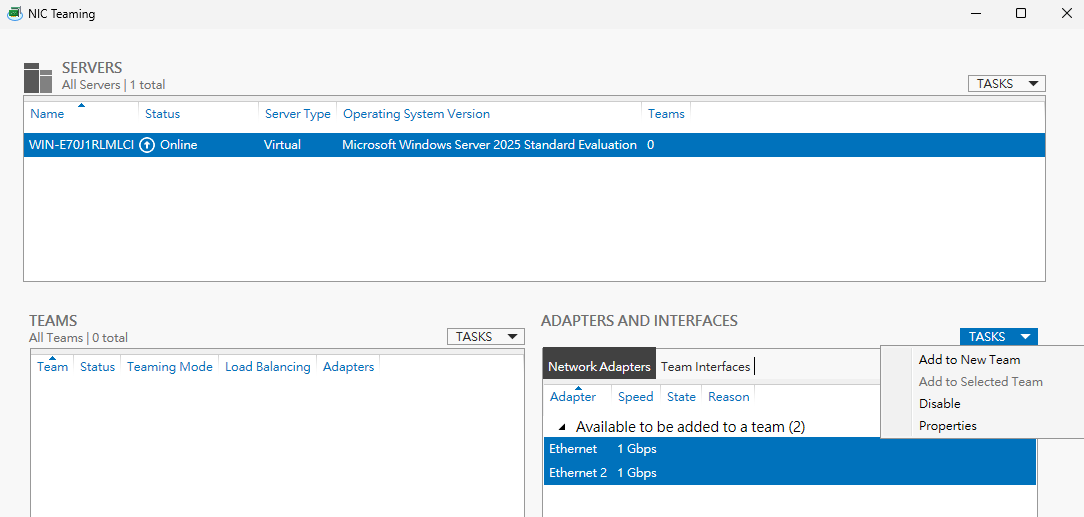The height and width of the screenshot is (517, 1084).
Task: Select the Network Adapters tab
Action: click(599, 367)
